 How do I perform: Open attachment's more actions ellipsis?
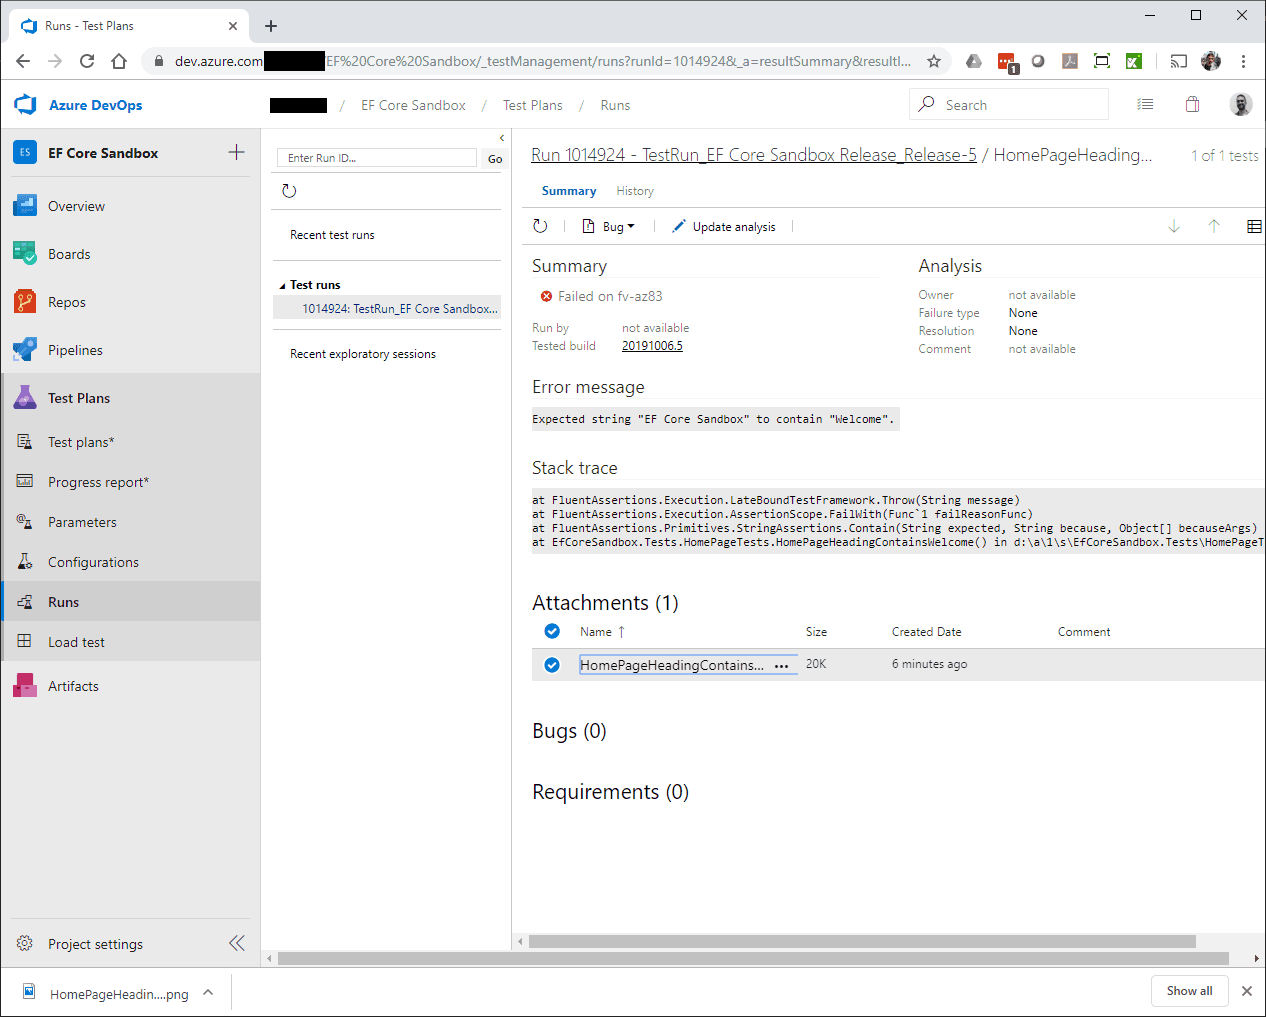tap(781, 666)
